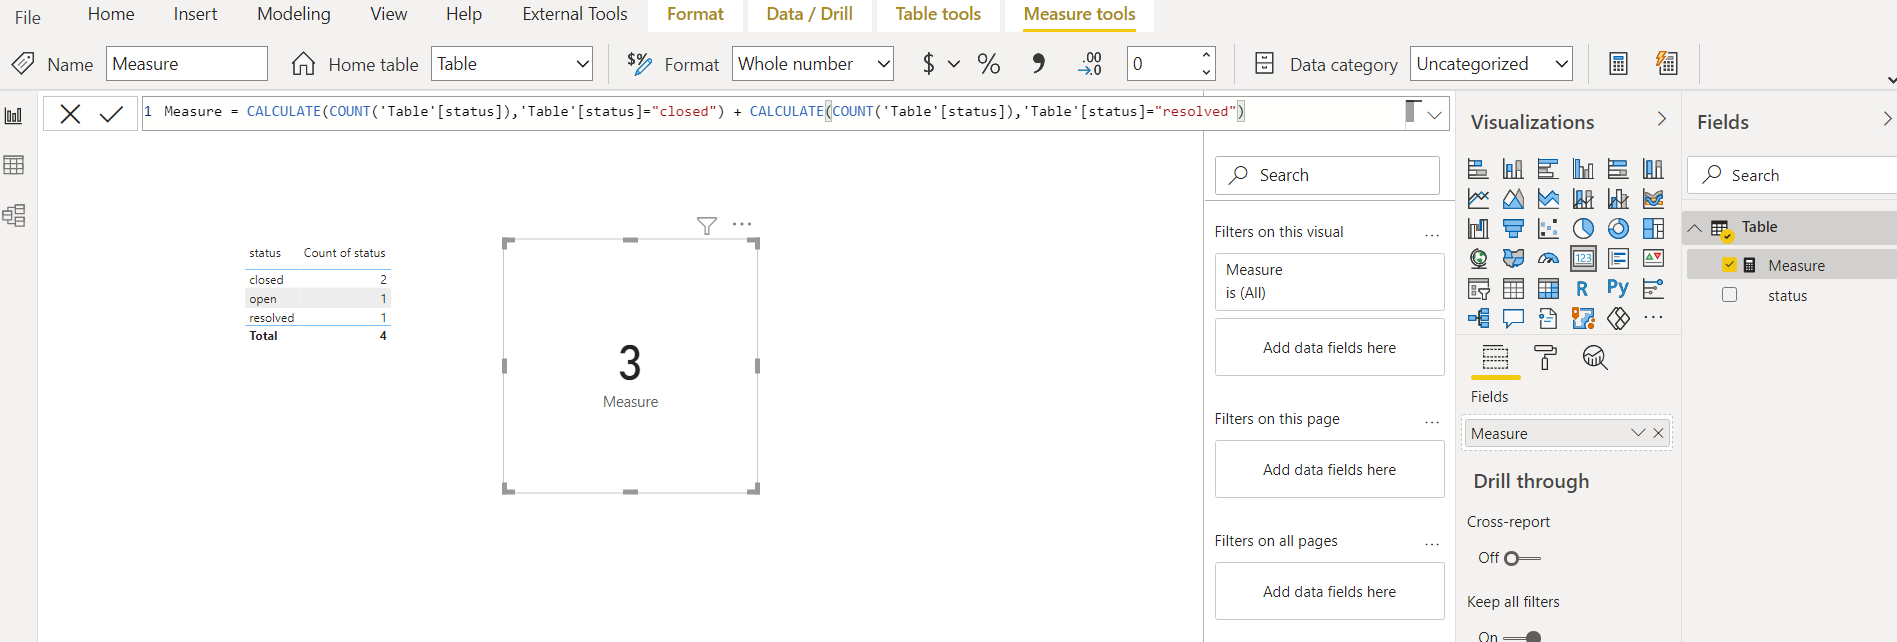This screenshot has height=642, width=1897.
Task: Uncheck the Measure field checkbox
Action: 1729,265
